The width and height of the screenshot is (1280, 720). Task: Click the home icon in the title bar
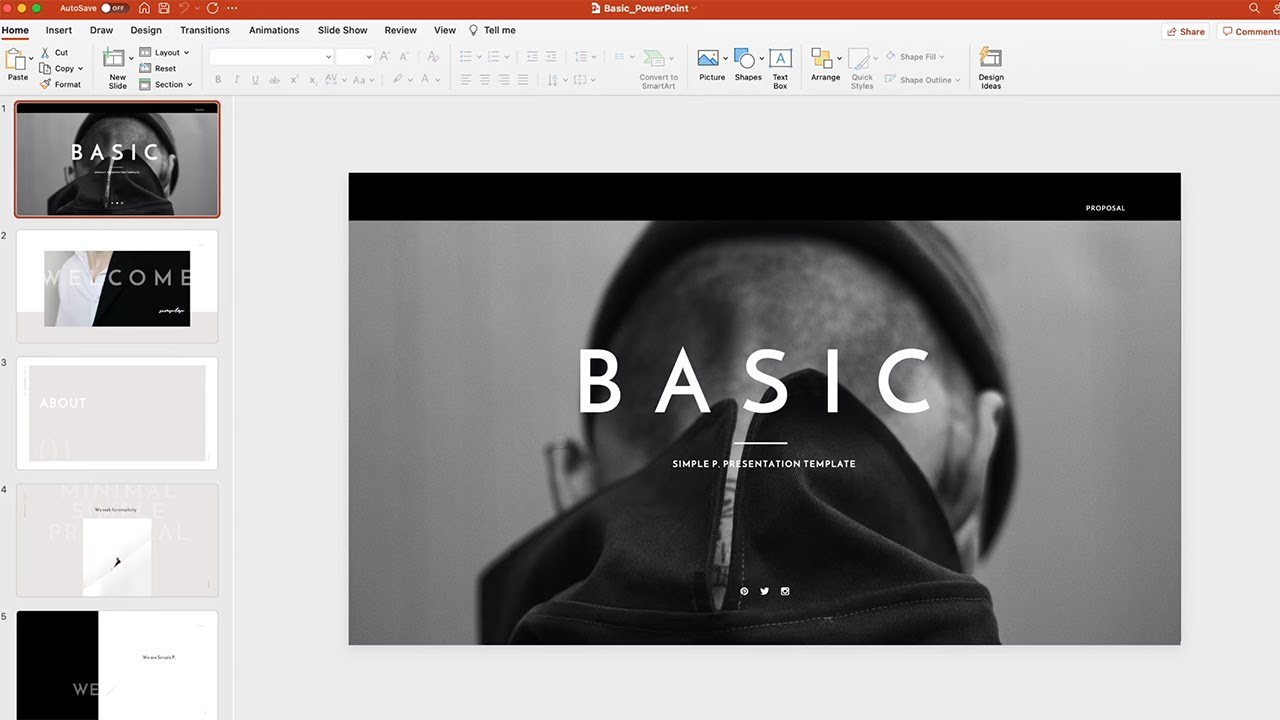pos(144,8)
